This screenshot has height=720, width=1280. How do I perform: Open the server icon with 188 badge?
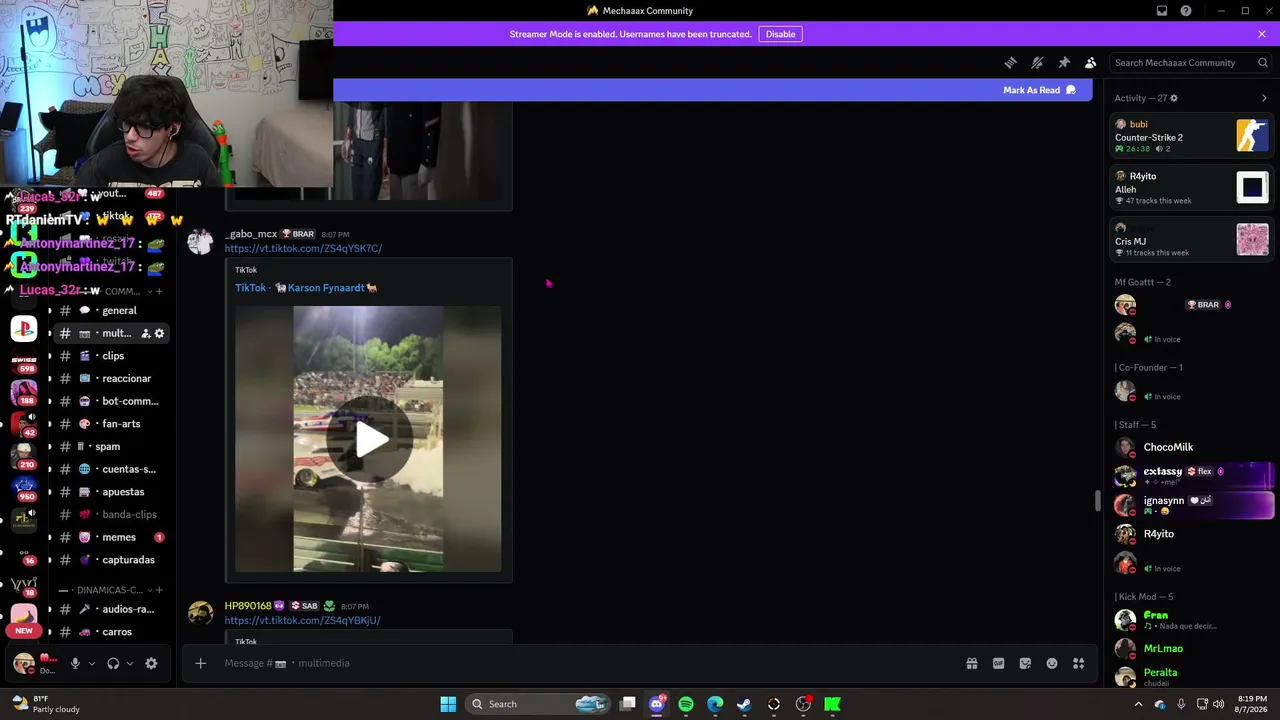click(x=24, y=394)
